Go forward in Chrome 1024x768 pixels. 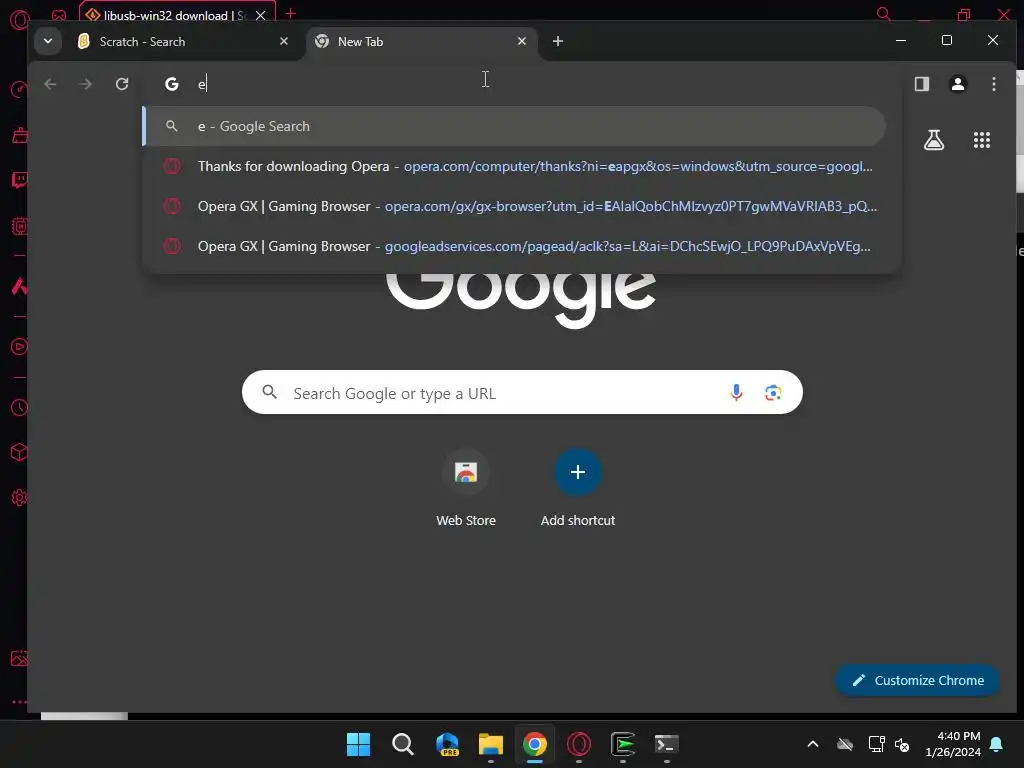86,84
